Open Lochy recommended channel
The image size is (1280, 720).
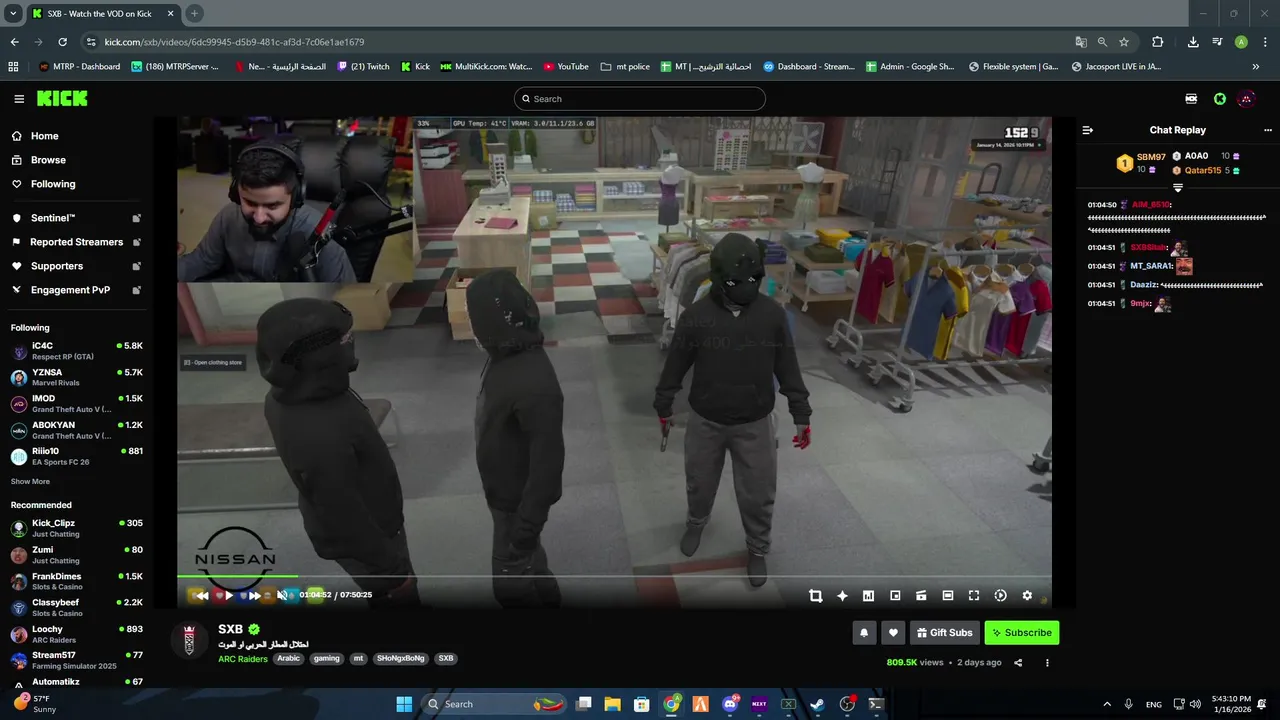tap(76, 634)
